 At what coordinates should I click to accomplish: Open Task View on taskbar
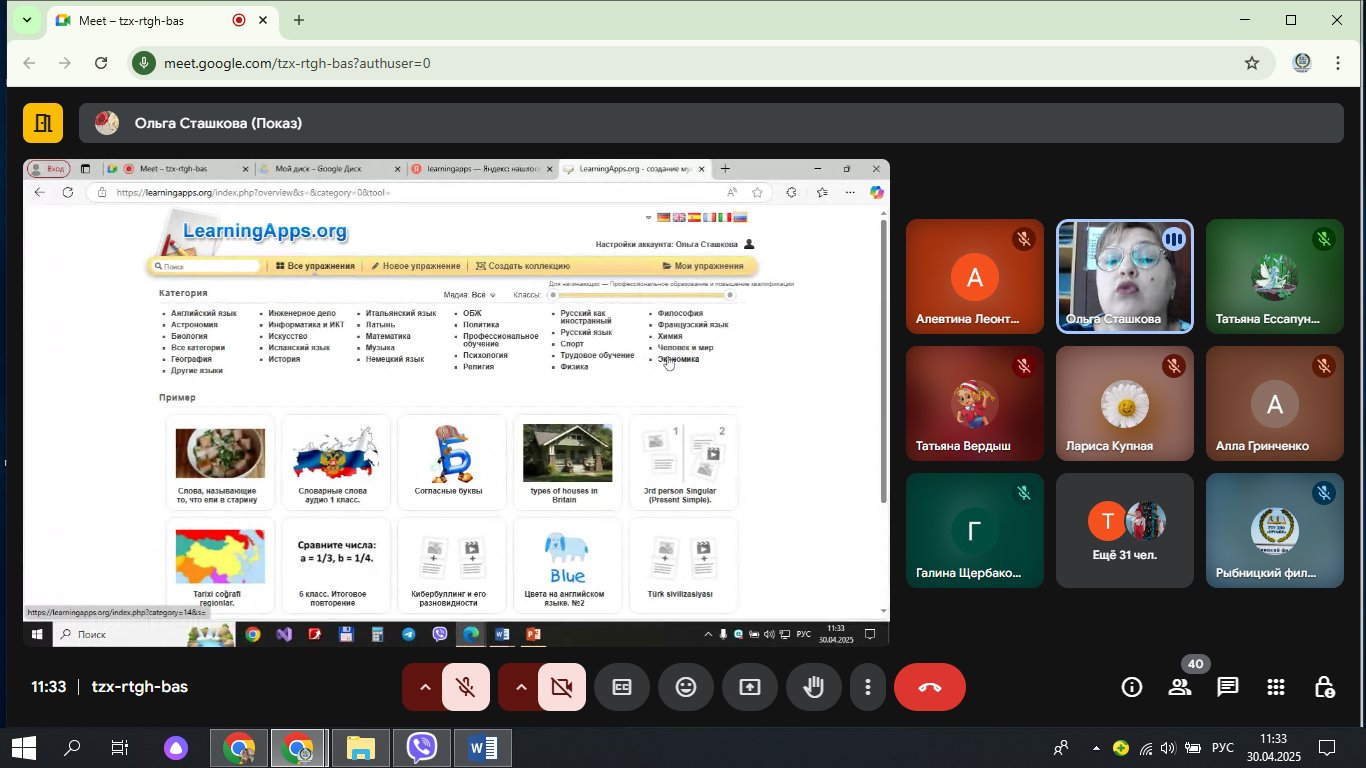click(x=120, y=748)
